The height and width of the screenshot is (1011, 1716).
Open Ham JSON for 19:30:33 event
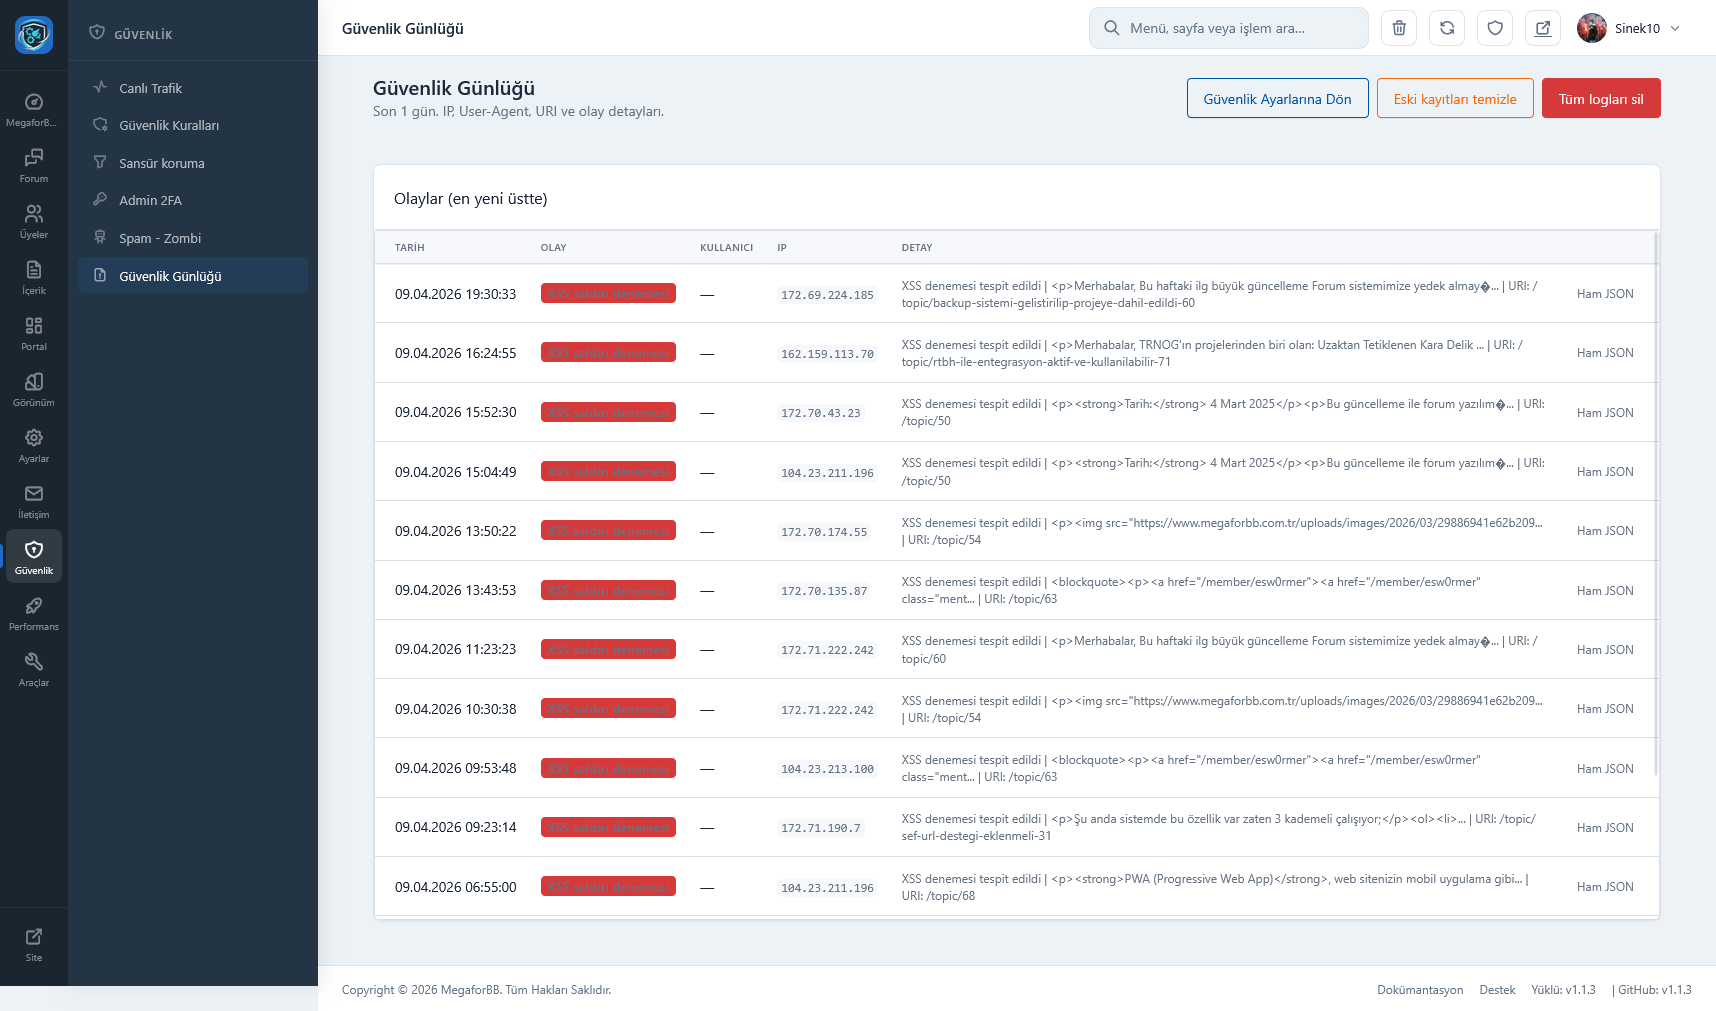pyautogui.click(x=1604, y=294)
